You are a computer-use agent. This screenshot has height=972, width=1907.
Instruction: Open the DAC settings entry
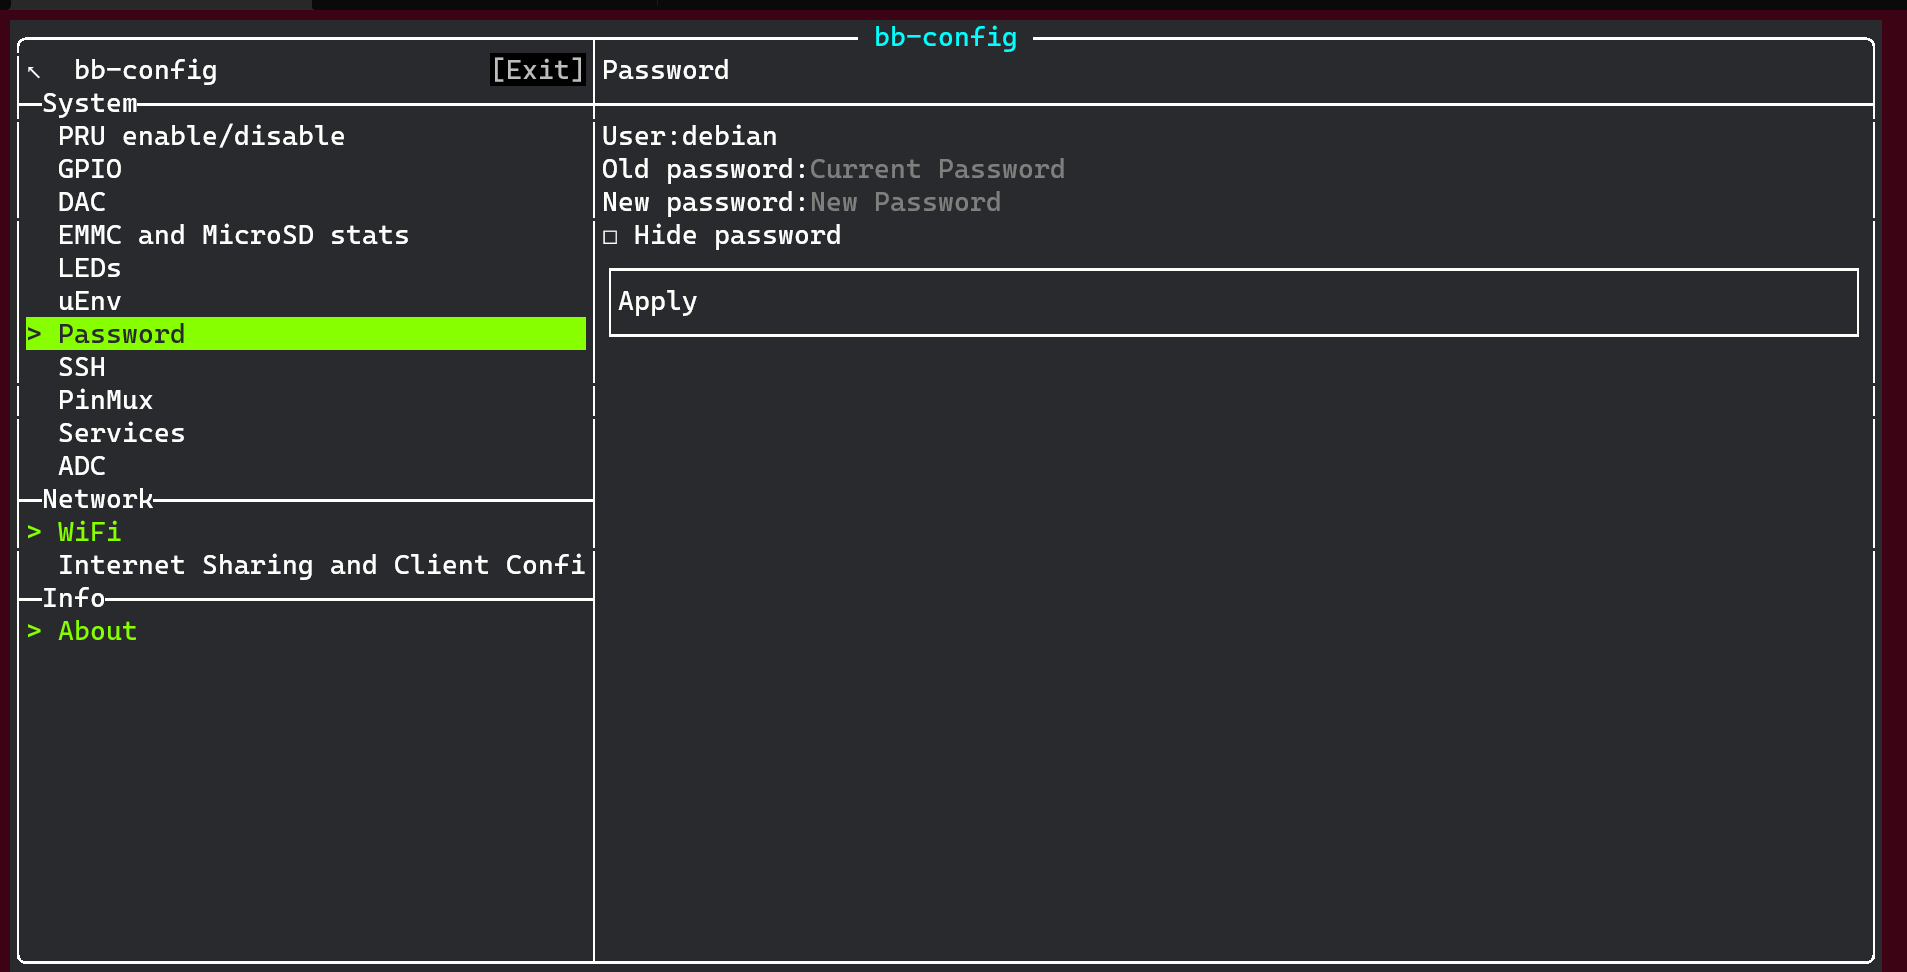click(x=81, y=202)
